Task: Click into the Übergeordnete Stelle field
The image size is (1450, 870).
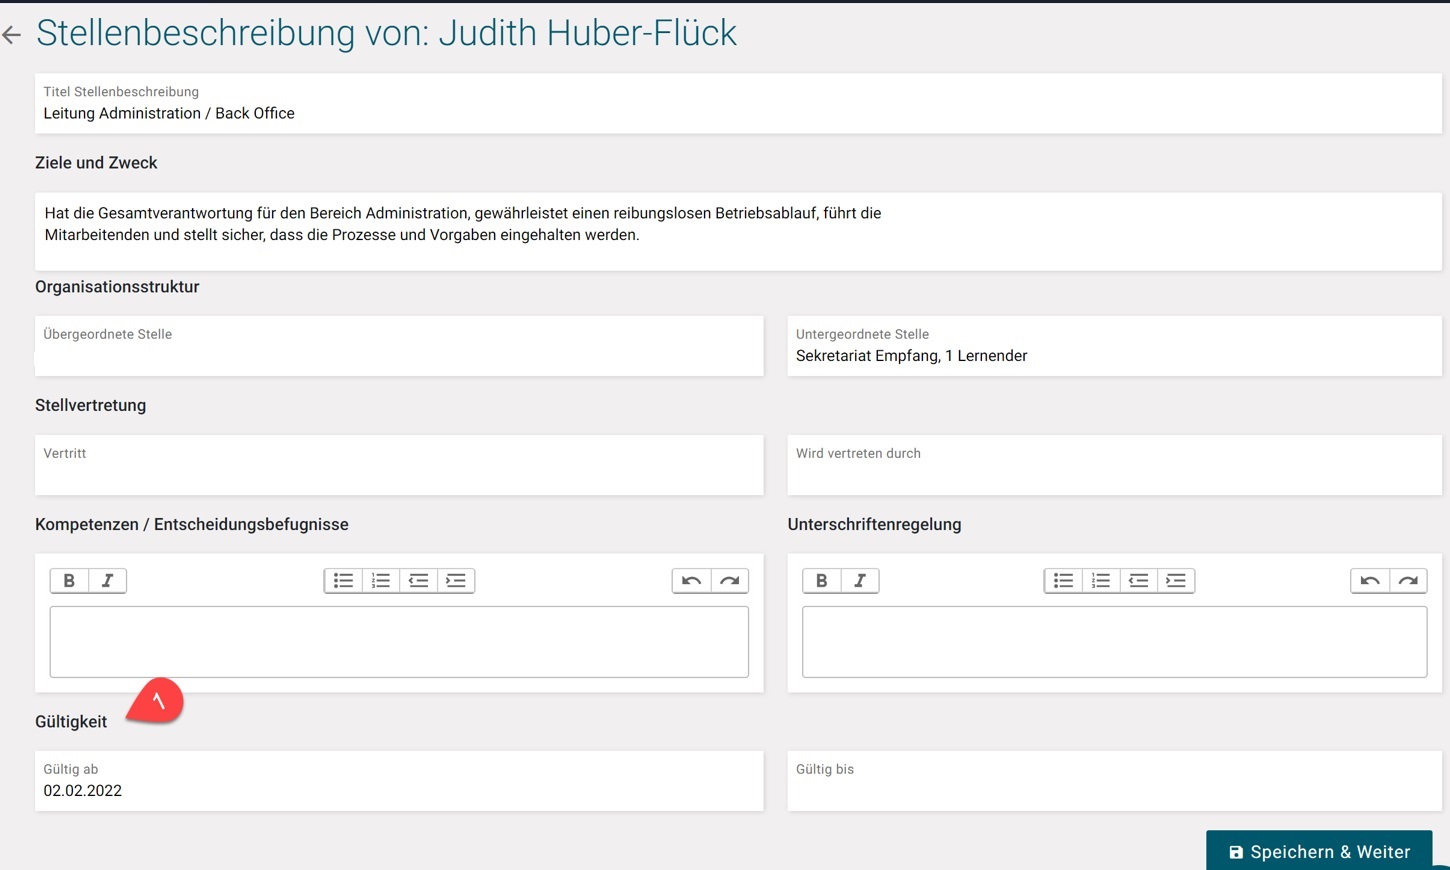Action: (399, 355)
